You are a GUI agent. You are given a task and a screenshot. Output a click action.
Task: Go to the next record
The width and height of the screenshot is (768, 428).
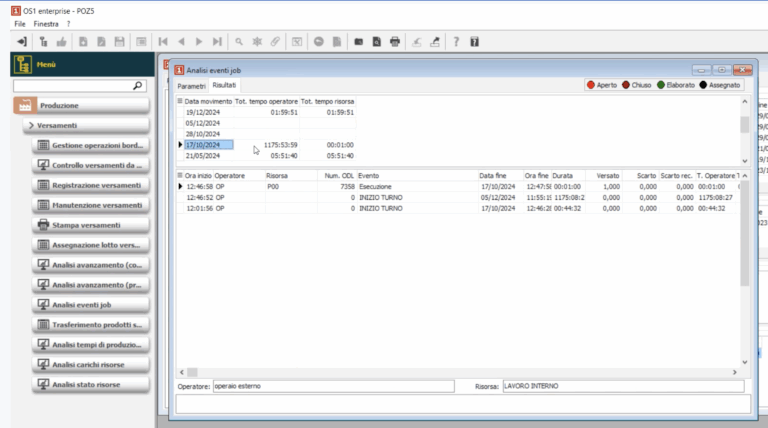coord(199,42)
